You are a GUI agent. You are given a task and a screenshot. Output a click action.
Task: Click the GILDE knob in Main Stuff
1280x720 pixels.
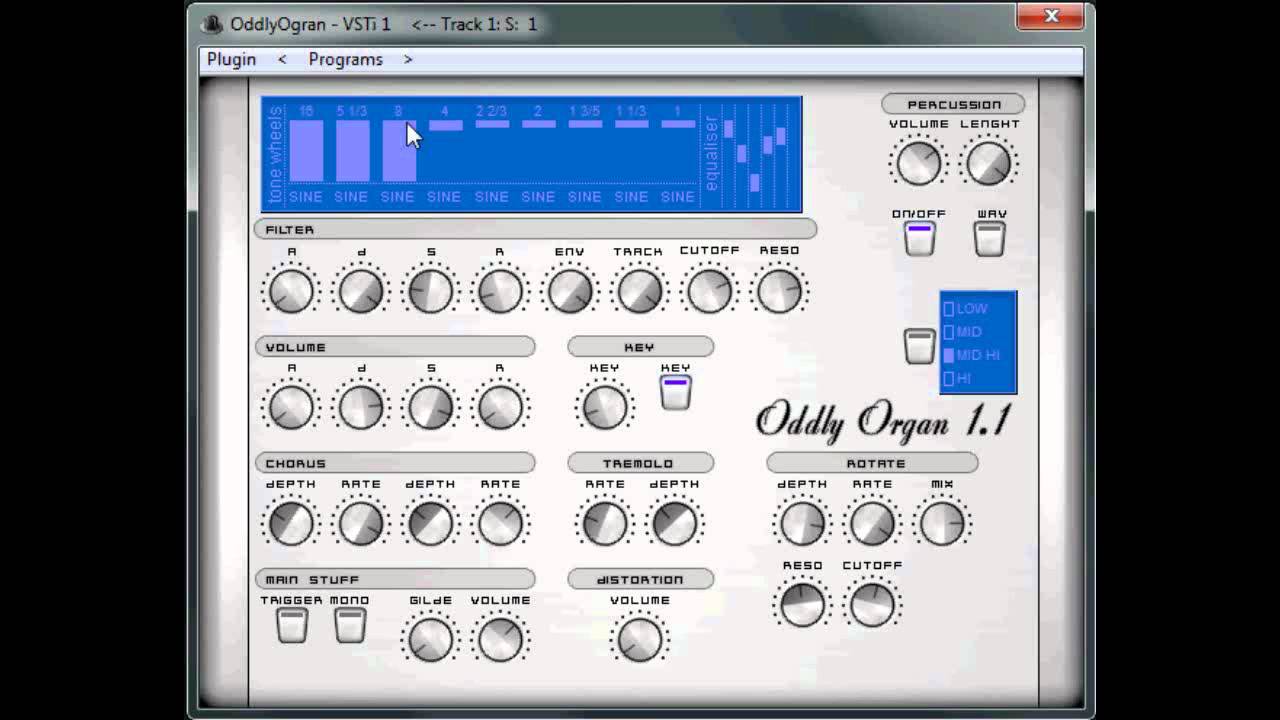pyautogui.click(x=430, y=639)
